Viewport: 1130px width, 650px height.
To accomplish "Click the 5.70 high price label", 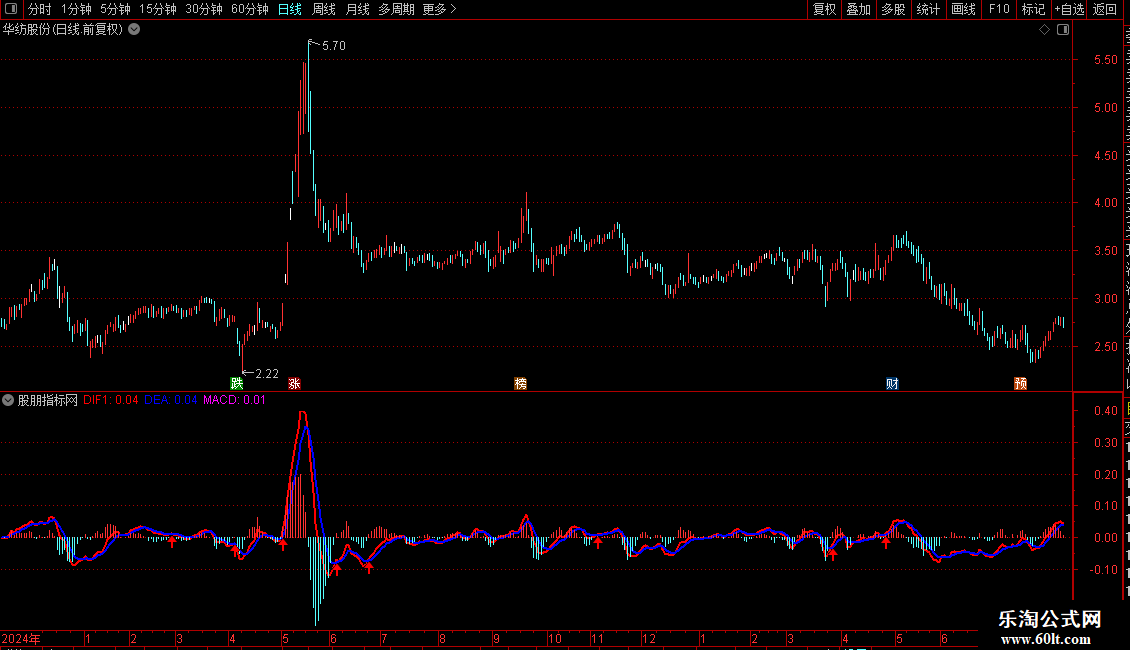I will pos(334,45).
